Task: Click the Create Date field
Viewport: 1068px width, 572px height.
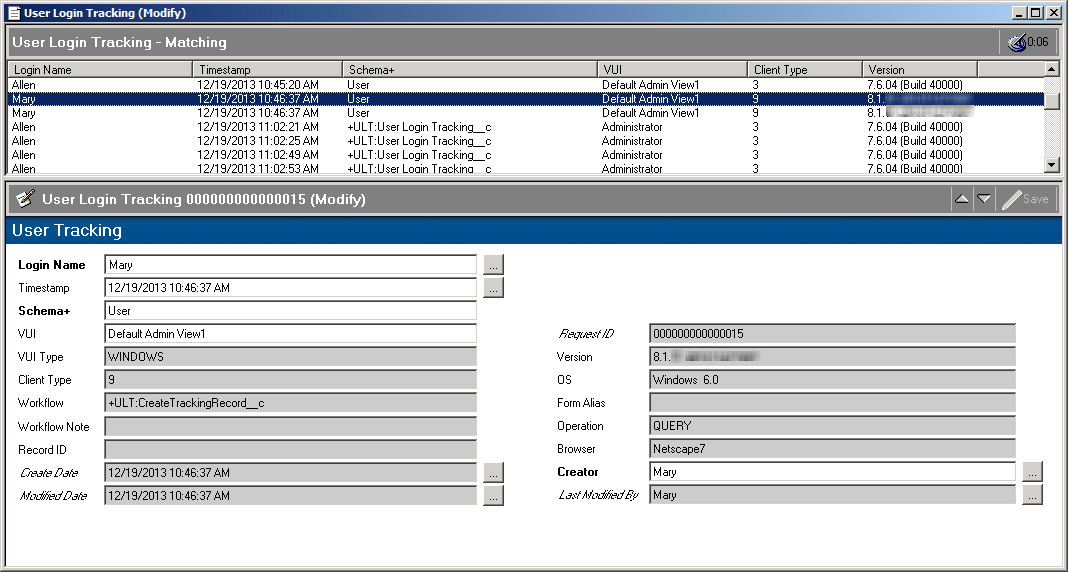Action: point(291,473)
